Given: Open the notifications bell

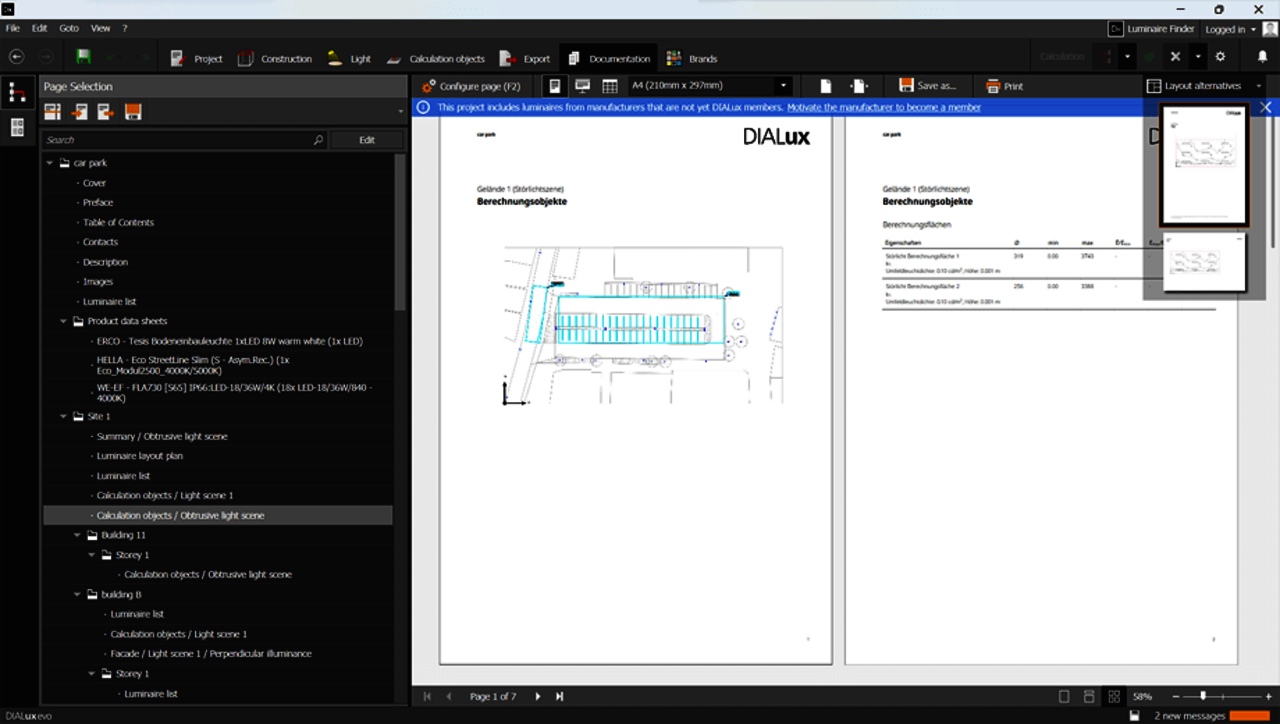Looking at the screenshot, I should click(x=1262, y=57).
